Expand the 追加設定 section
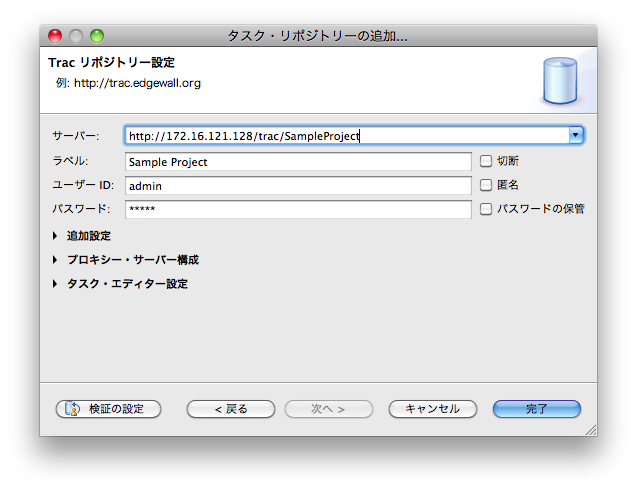The image size is (637, 491). (x=55, y=236)
